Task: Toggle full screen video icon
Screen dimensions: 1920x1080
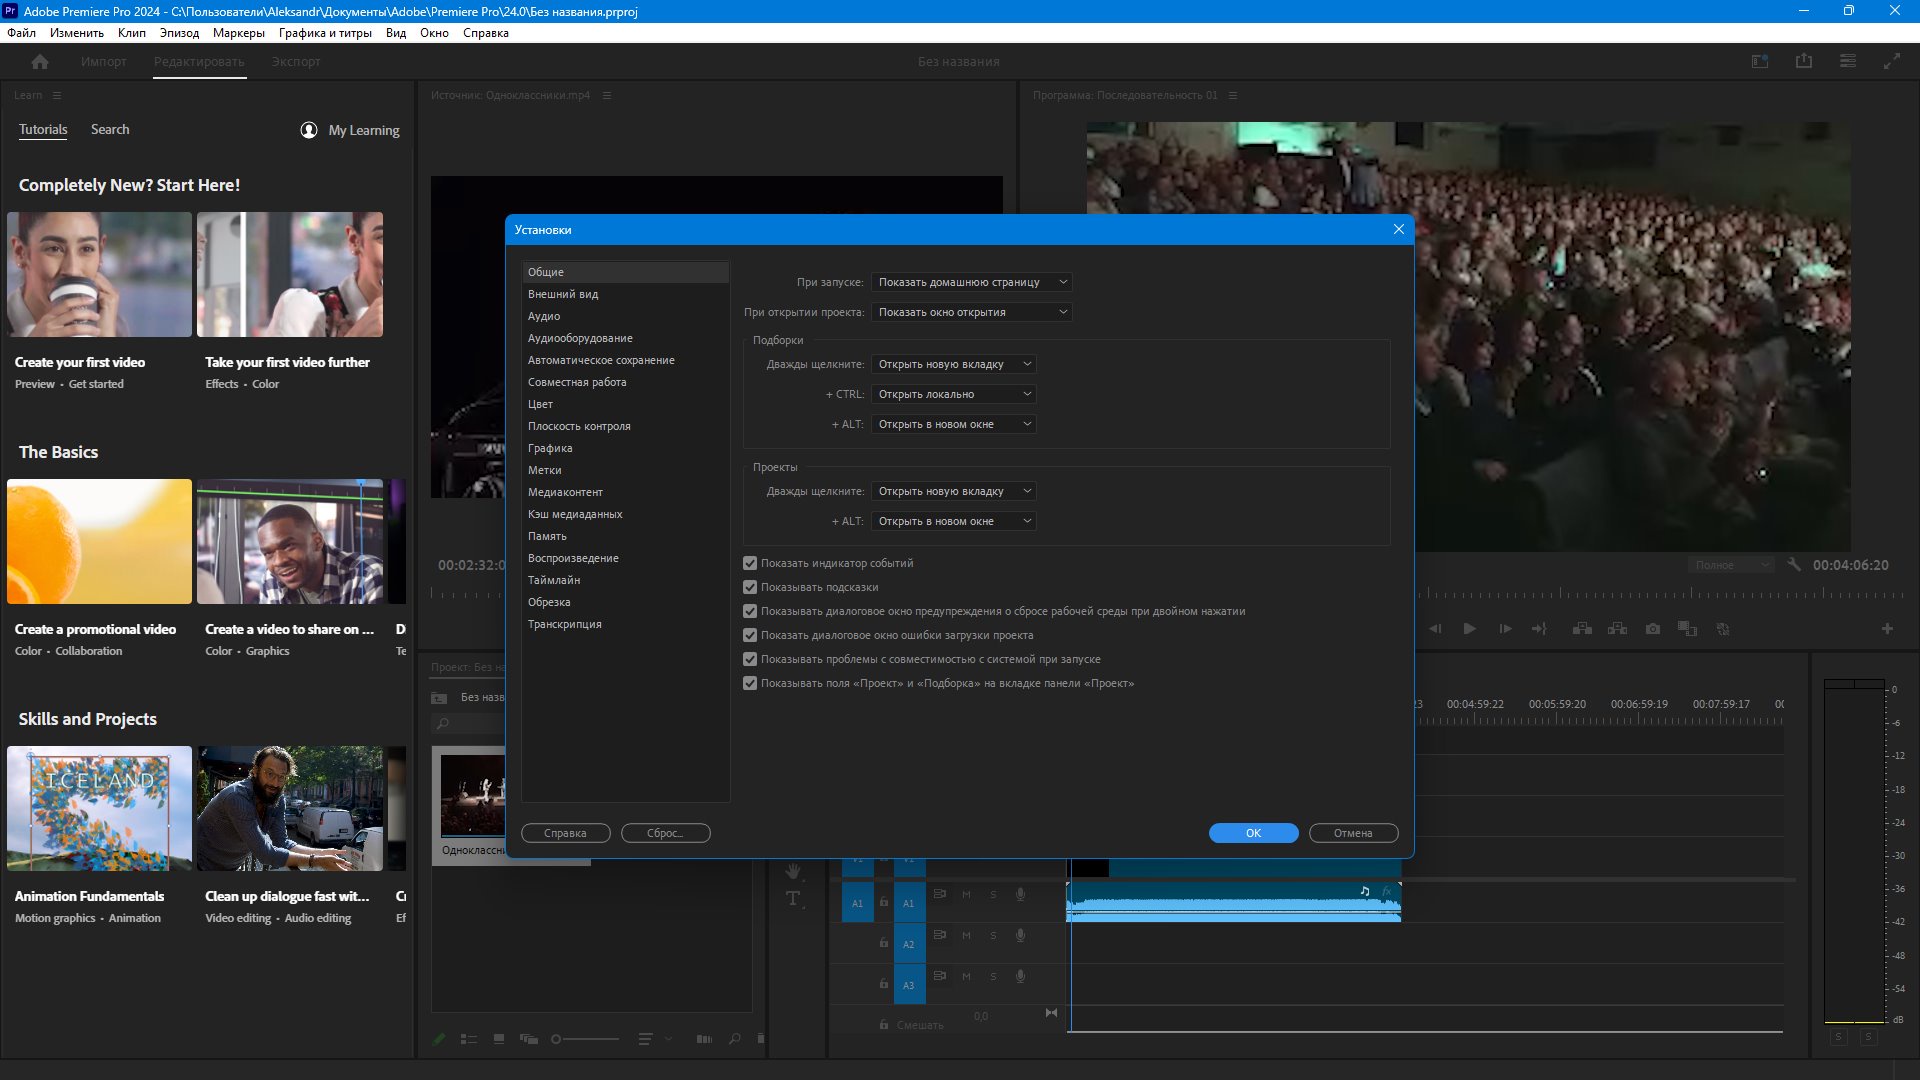Action: pos(1892,62)
